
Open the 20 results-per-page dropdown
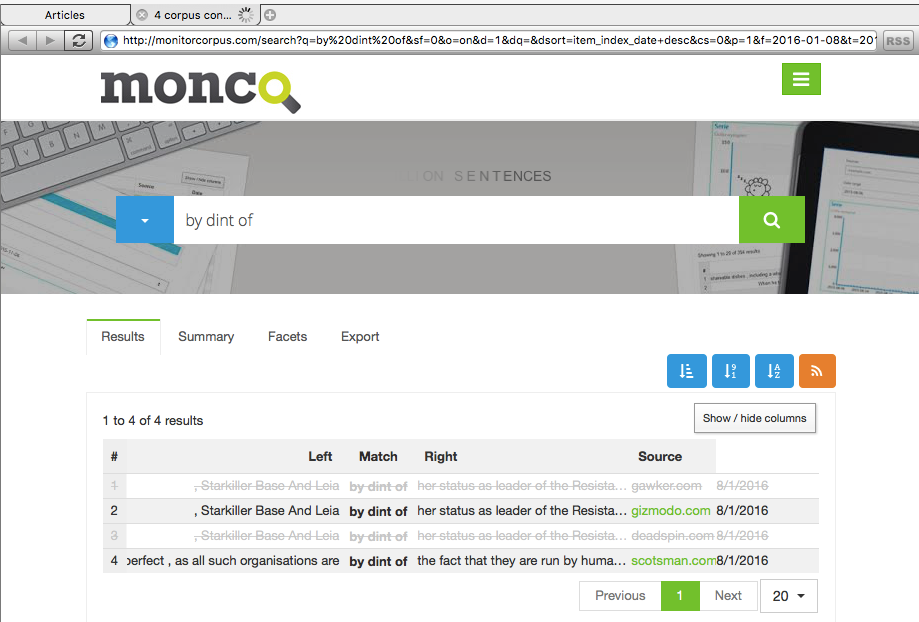(789, 596)
